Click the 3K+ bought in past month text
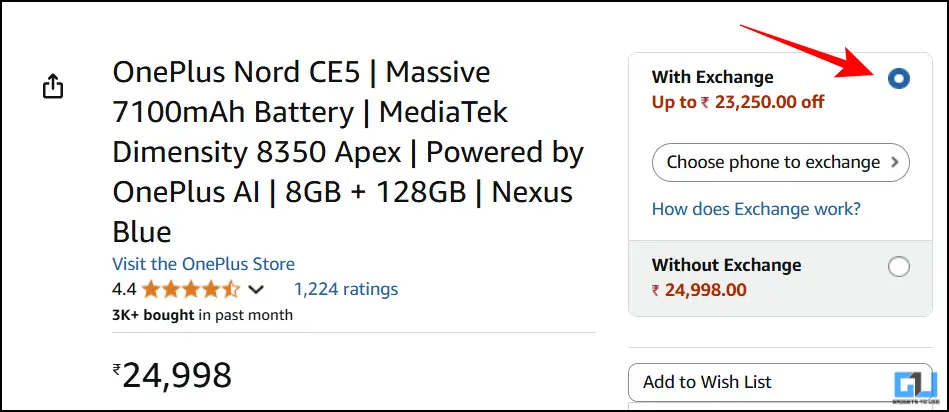 [x=203, y=315]
